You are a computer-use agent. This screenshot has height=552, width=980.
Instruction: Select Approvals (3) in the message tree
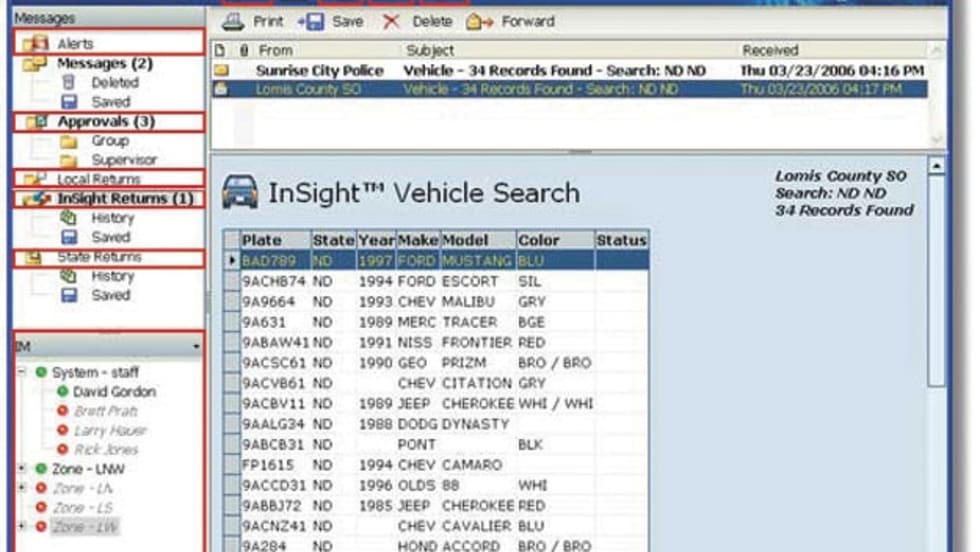(x=105, y=122)
